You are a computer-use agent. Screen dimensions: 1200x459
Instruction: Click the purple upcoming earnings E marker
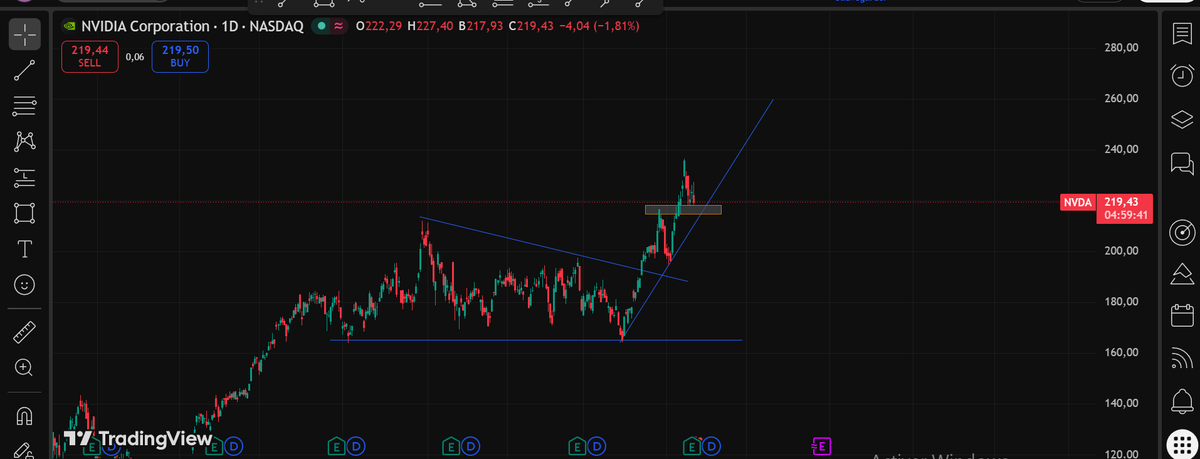(821, 446)
